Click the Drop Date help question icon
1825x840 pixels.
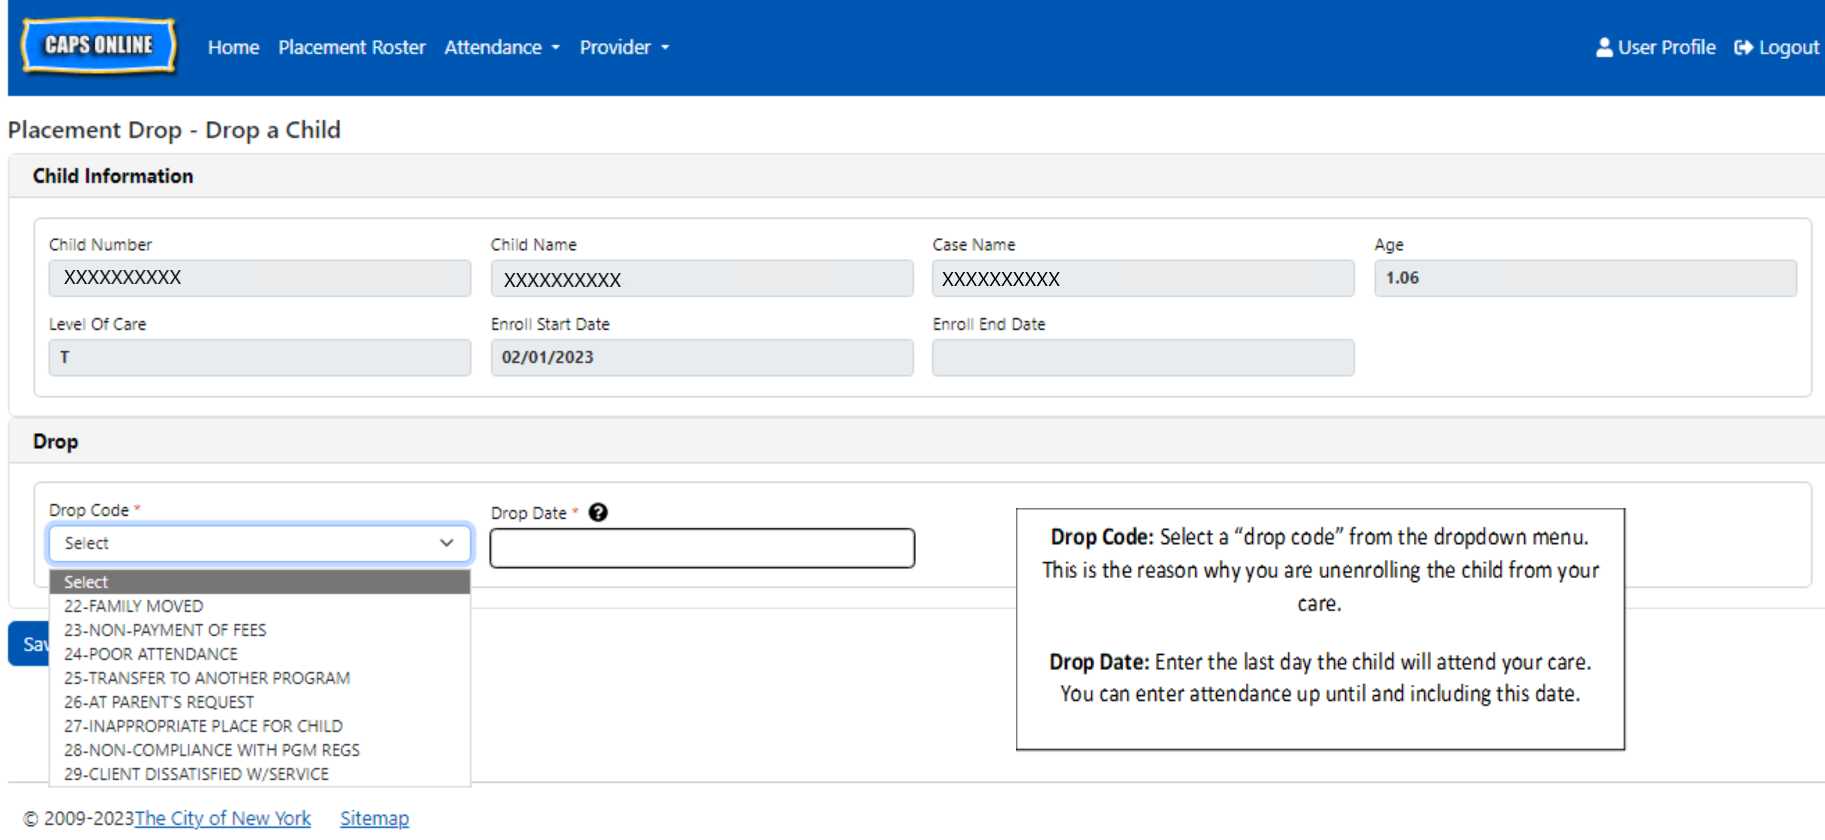pos(598,512)
